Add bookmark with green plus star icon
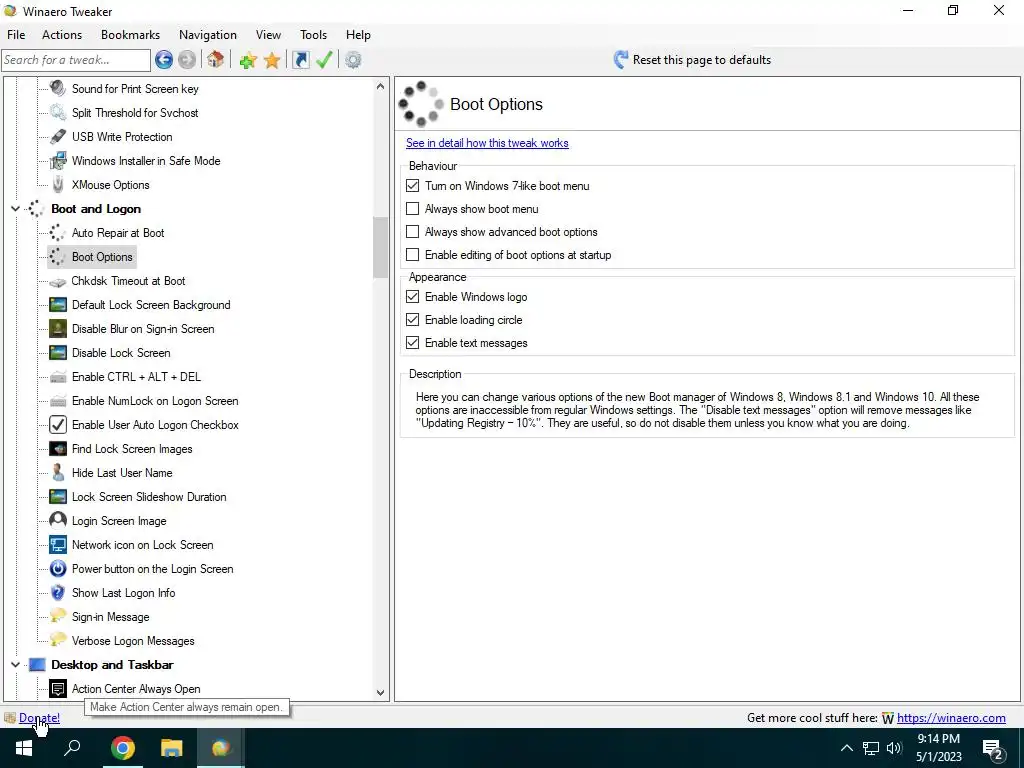Screen dimensions: 1024x768 pos(248,61)
